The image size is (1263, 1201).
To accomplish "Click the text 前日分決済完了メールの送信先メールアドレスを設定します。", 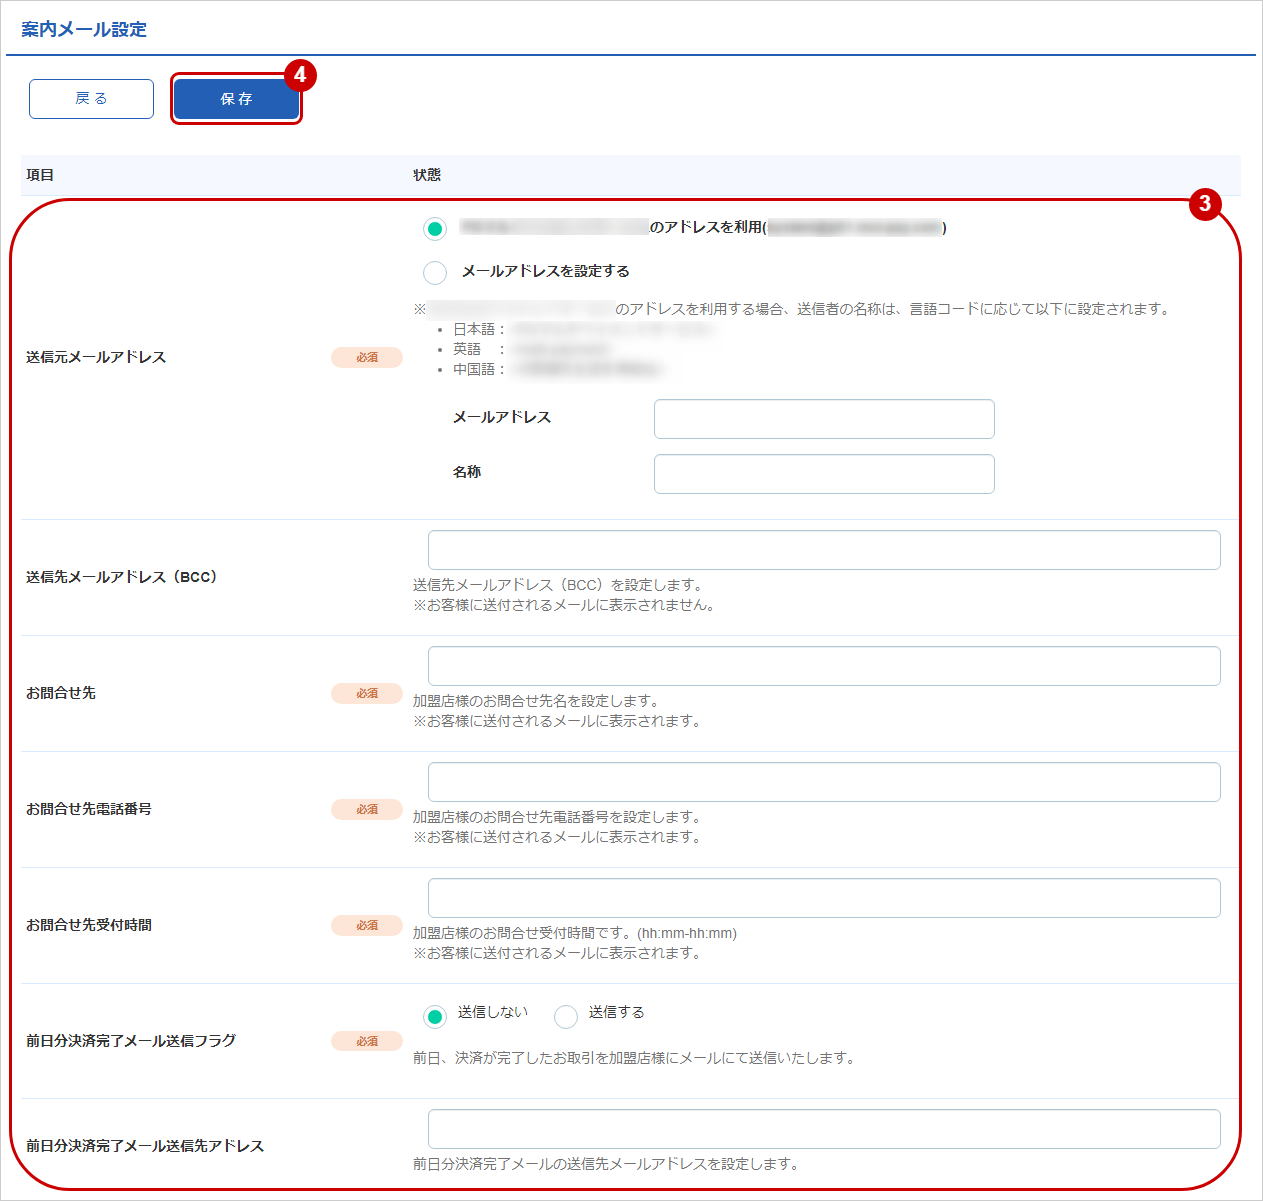I will click(x=606, y=1164).
